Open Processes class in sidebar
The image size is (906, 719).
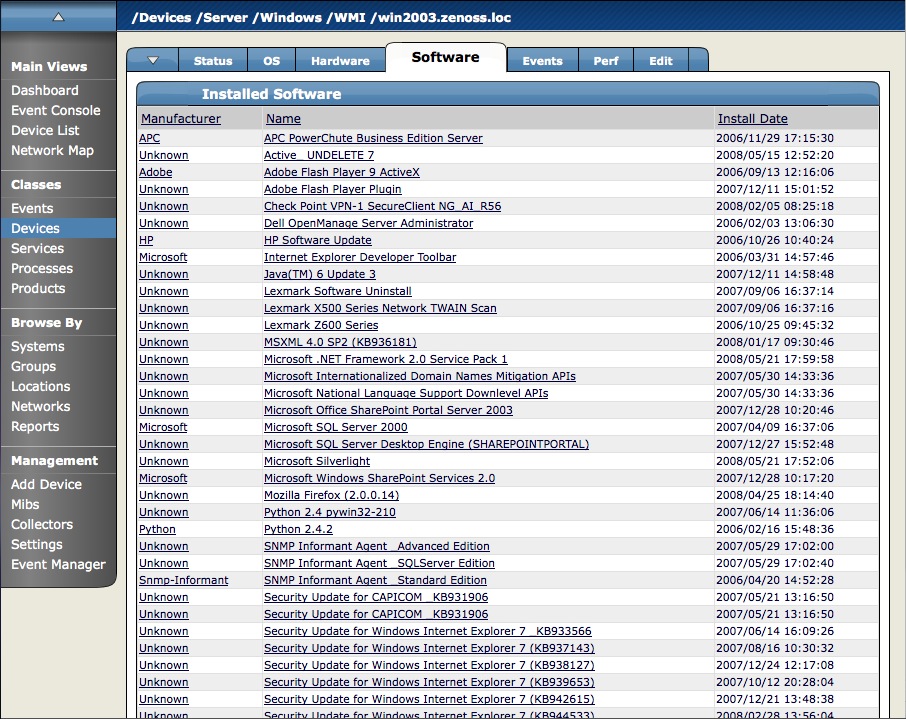coord(42,268)
